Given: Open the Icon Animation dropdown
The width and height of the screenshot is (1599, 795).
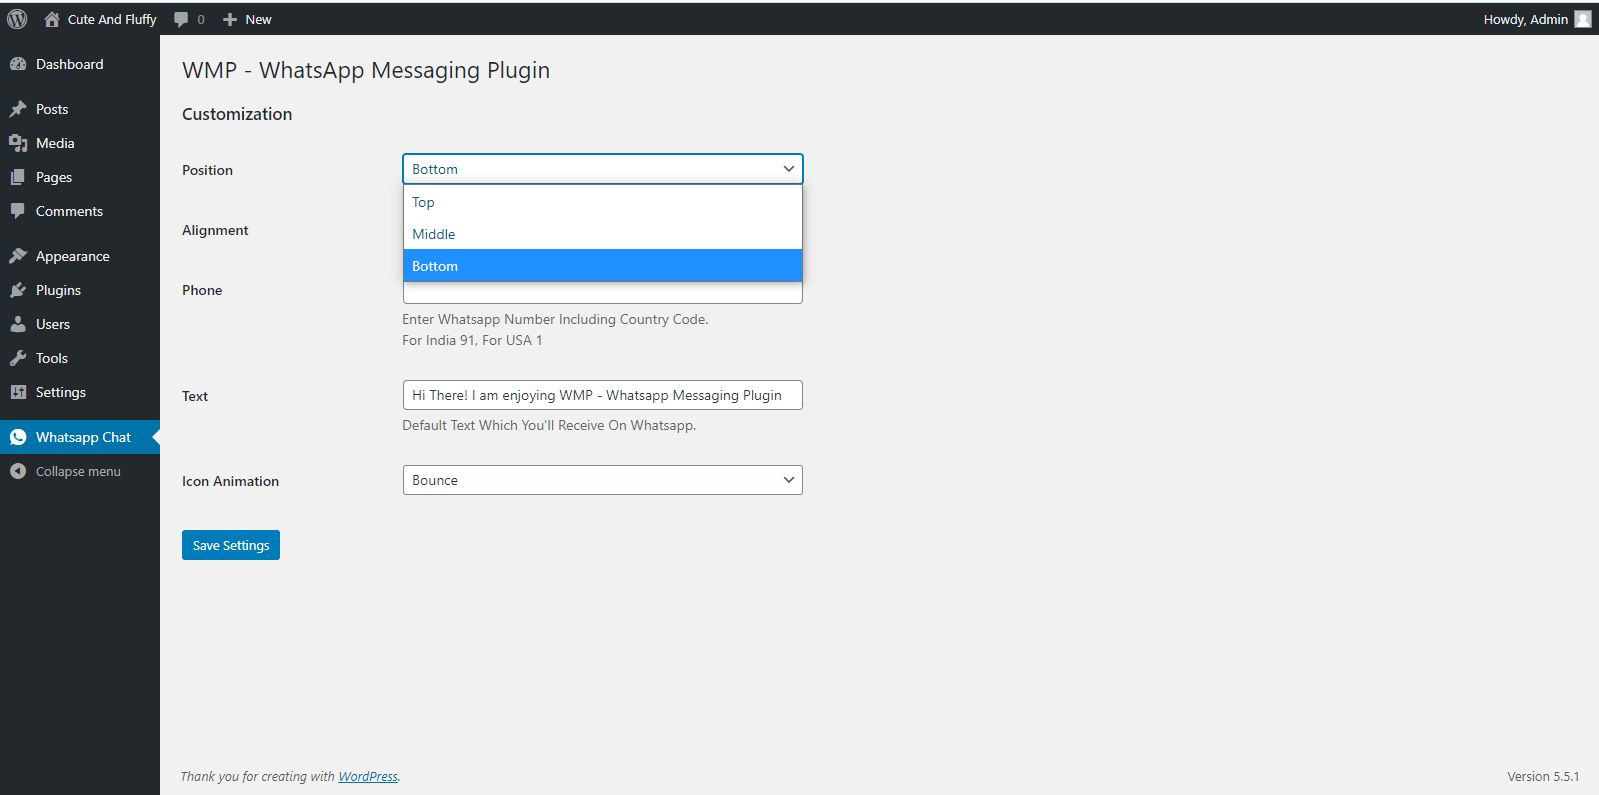Looking at the screenshot, I should pyautogui.click(x=602, y=480).
